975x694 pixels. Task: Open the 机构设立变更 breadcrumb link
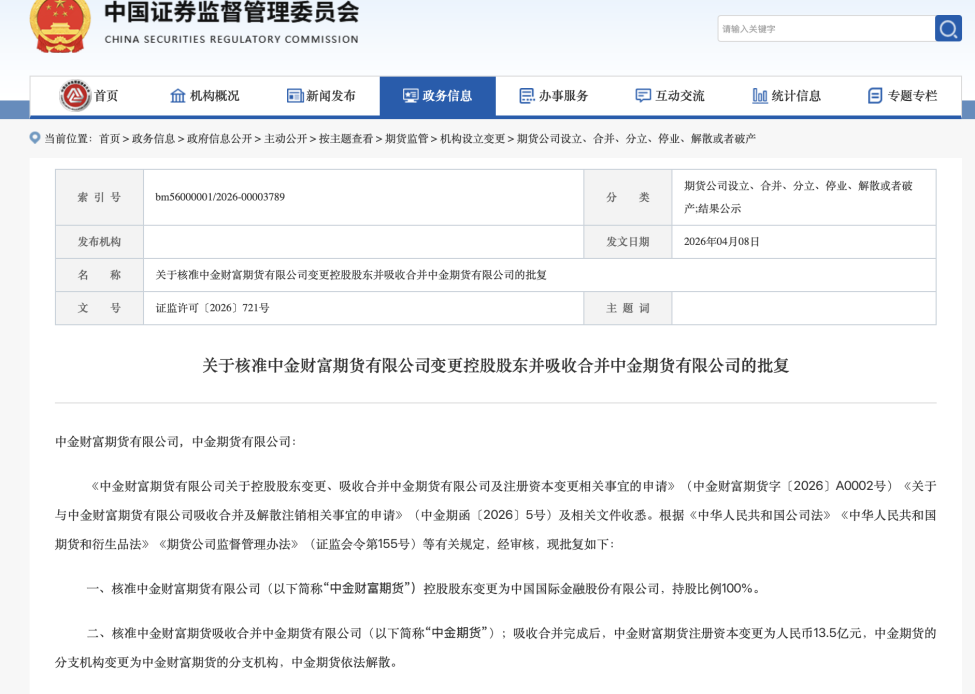point(473,139)
